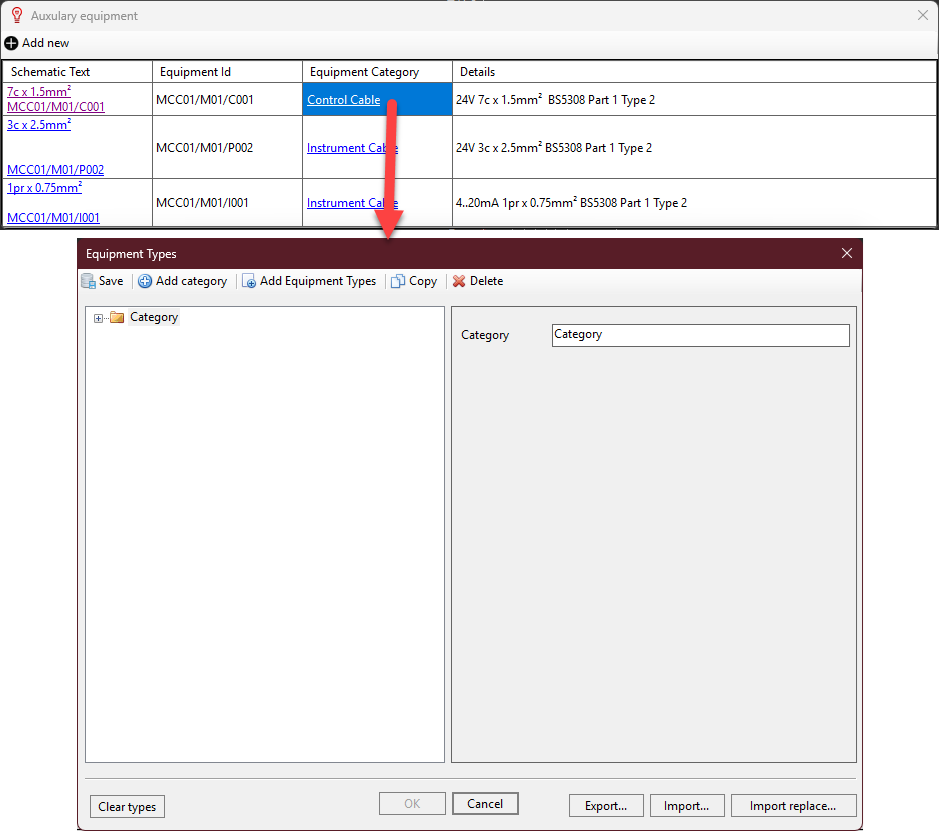Click the Clear types button

click(x=127, y=806)
